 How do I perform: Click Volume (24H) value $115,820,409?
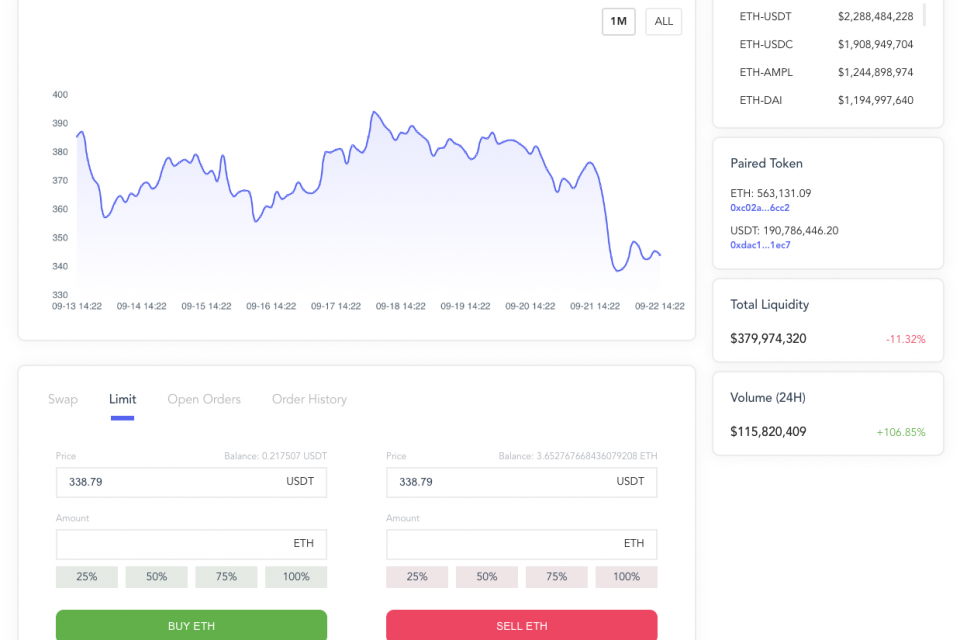tap(768, 432)
